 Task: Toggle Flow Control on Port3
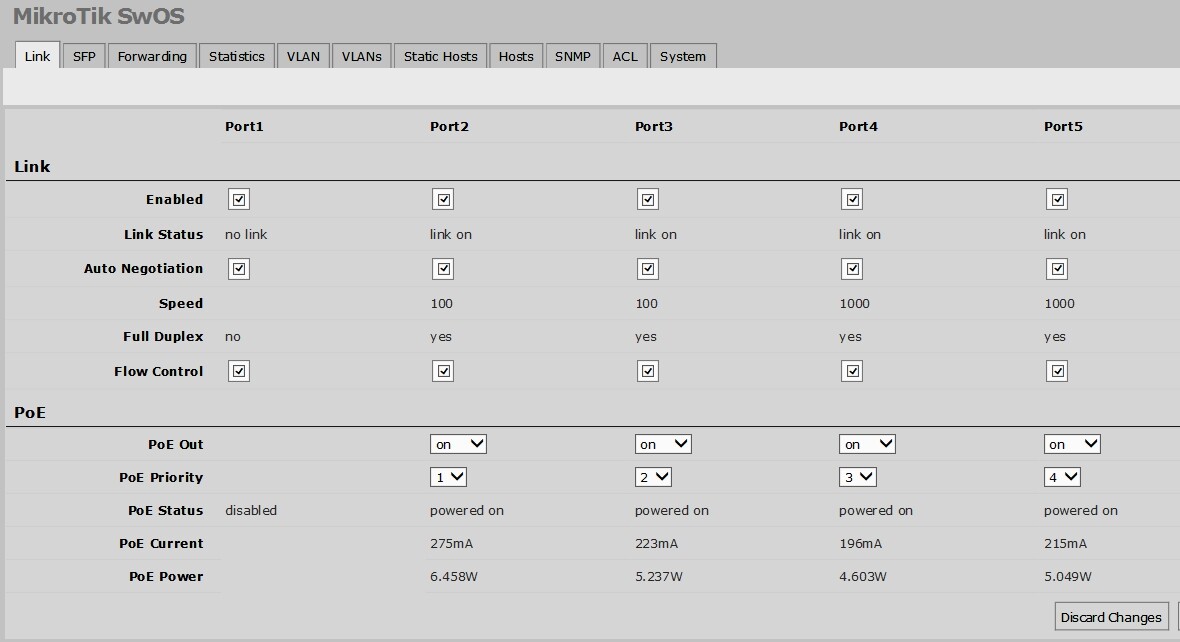coord(648,372)
